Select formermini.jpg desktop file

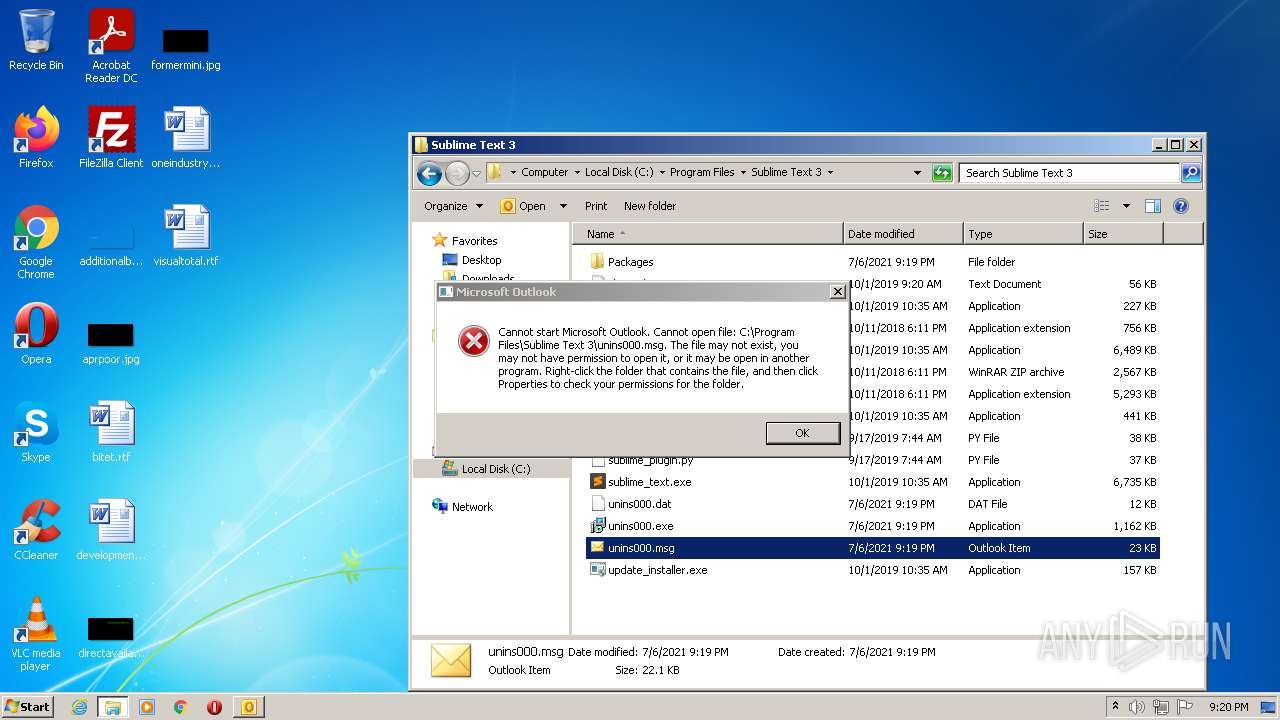point(186,48)
